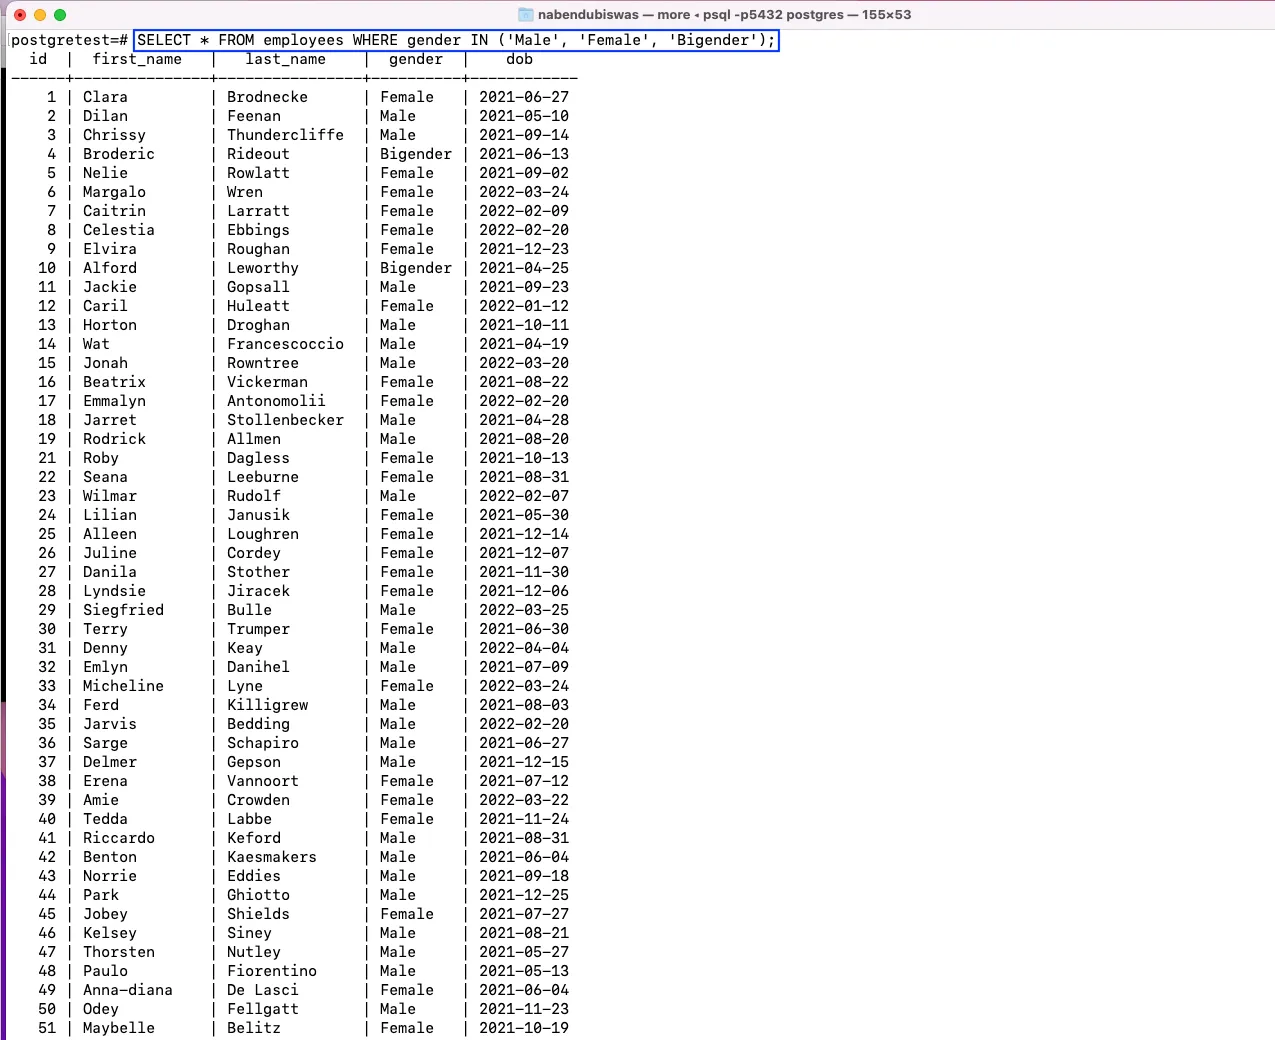Image resolution: width=1275 pixels, height=1040 pixels.
Task: Select last name Thundercliffe
Action: tap(285, 135)
